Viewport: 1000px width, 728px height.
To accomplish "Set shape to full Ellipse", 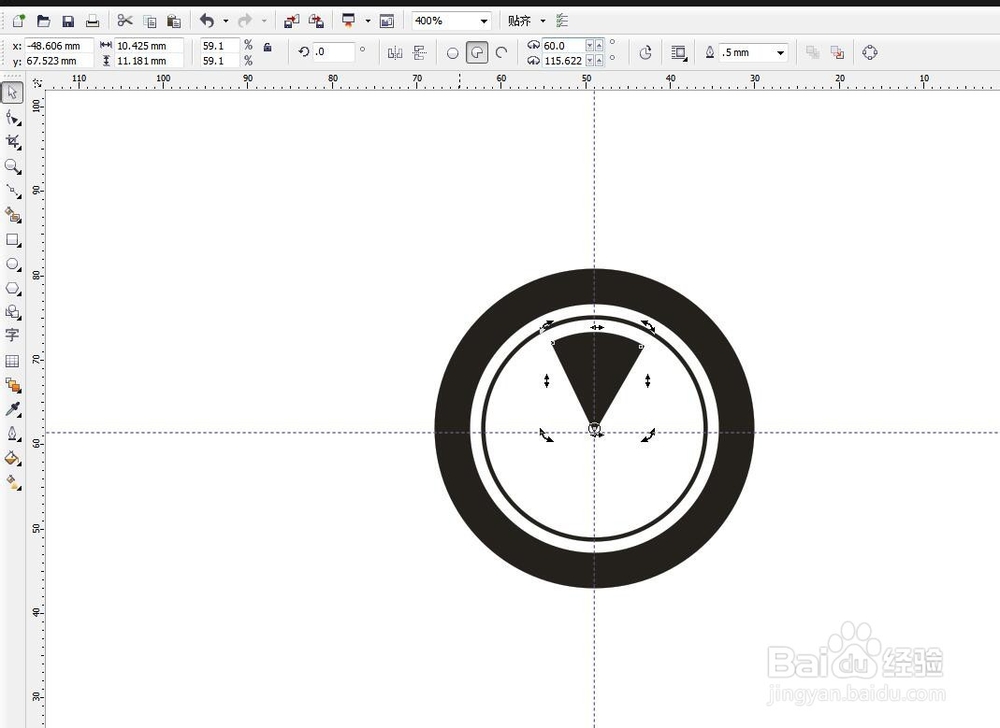I will pos(452,54).
